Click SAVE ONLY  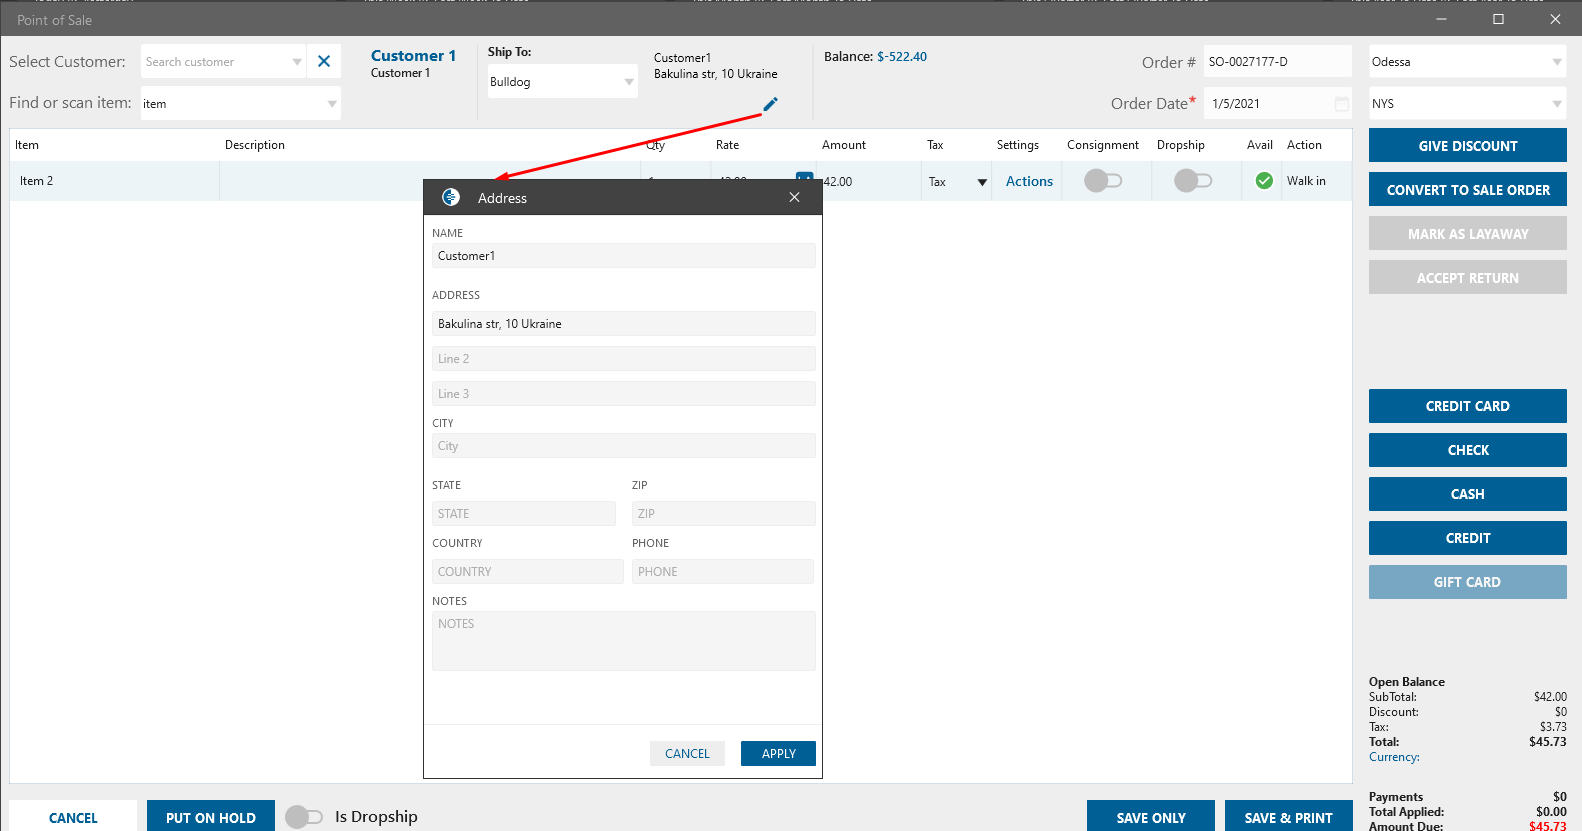point(1151,817)
